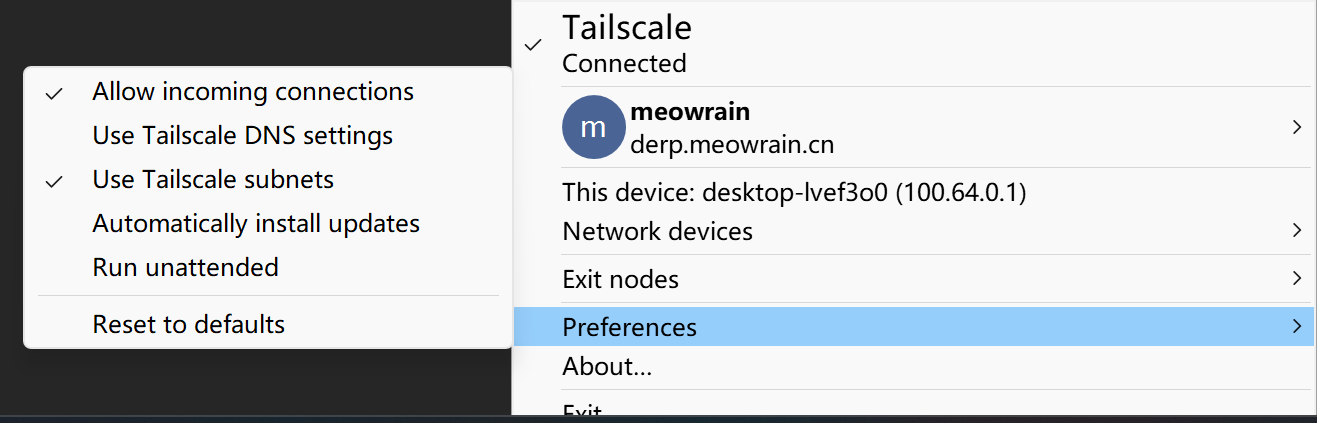Turn on Run unattended
1317x423 pixels.
click(x=185, y=268)
